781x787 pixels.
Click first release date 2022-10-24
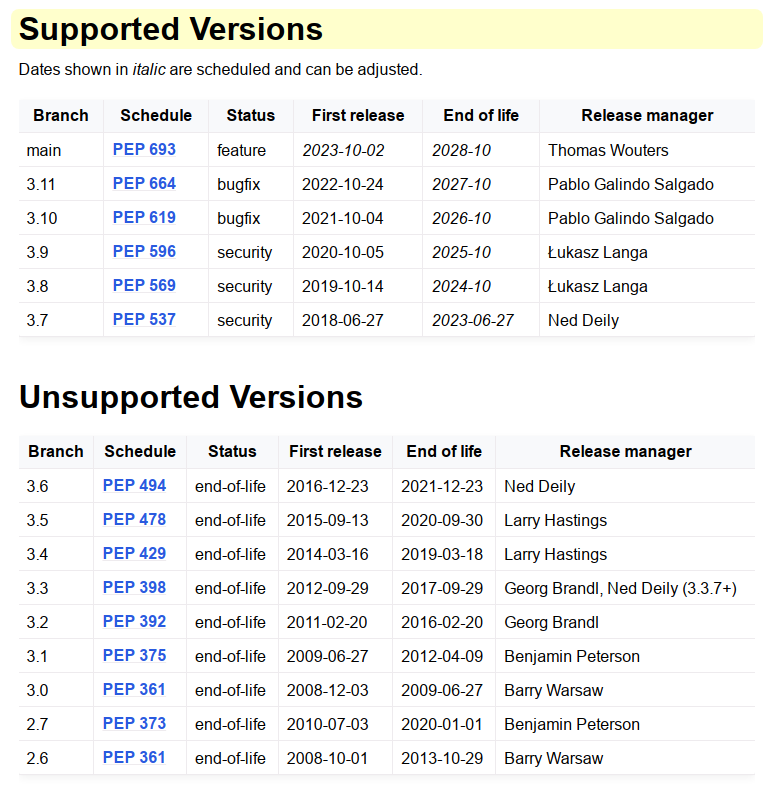click(343, 184)
